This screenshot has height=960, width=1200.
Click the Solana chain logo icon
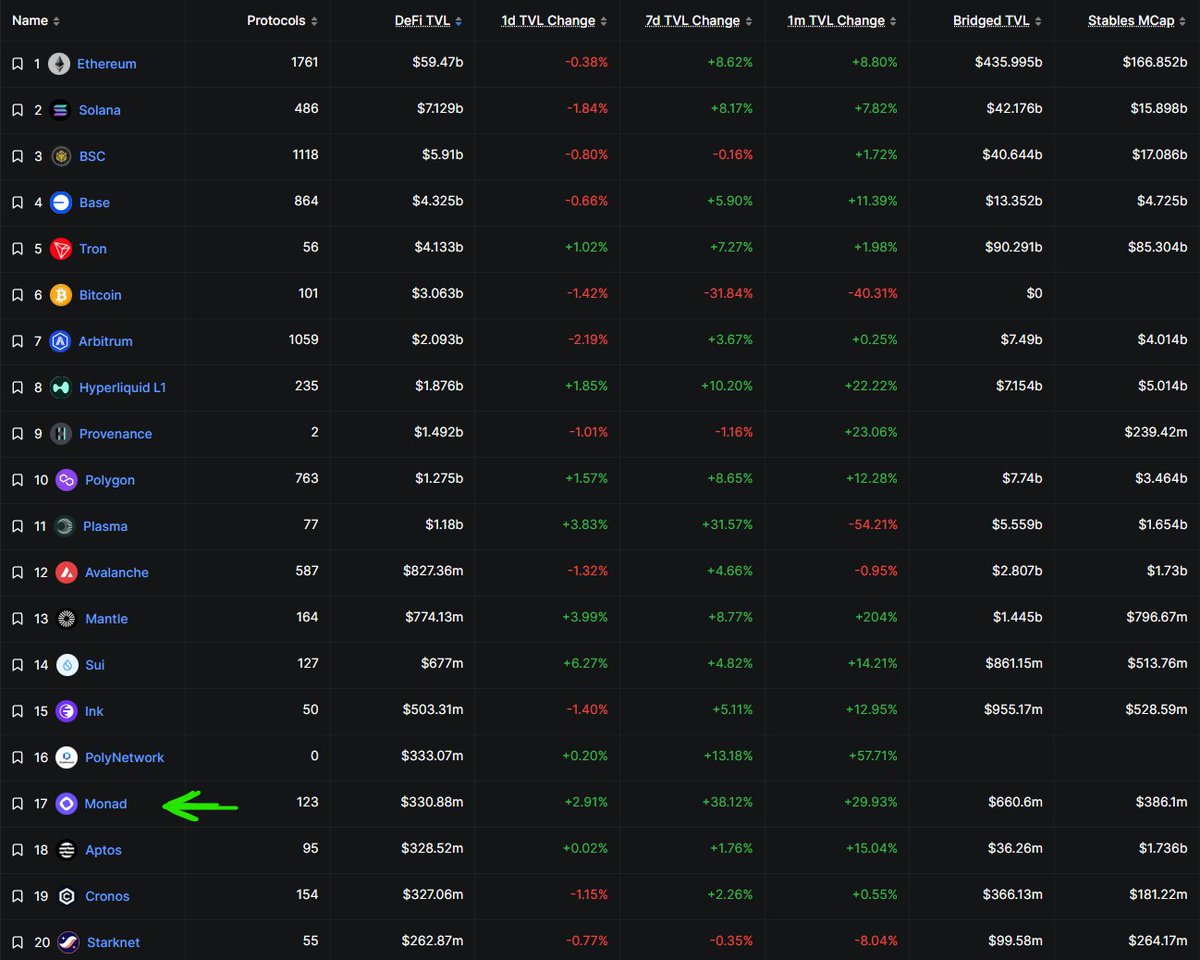[60, 110]
